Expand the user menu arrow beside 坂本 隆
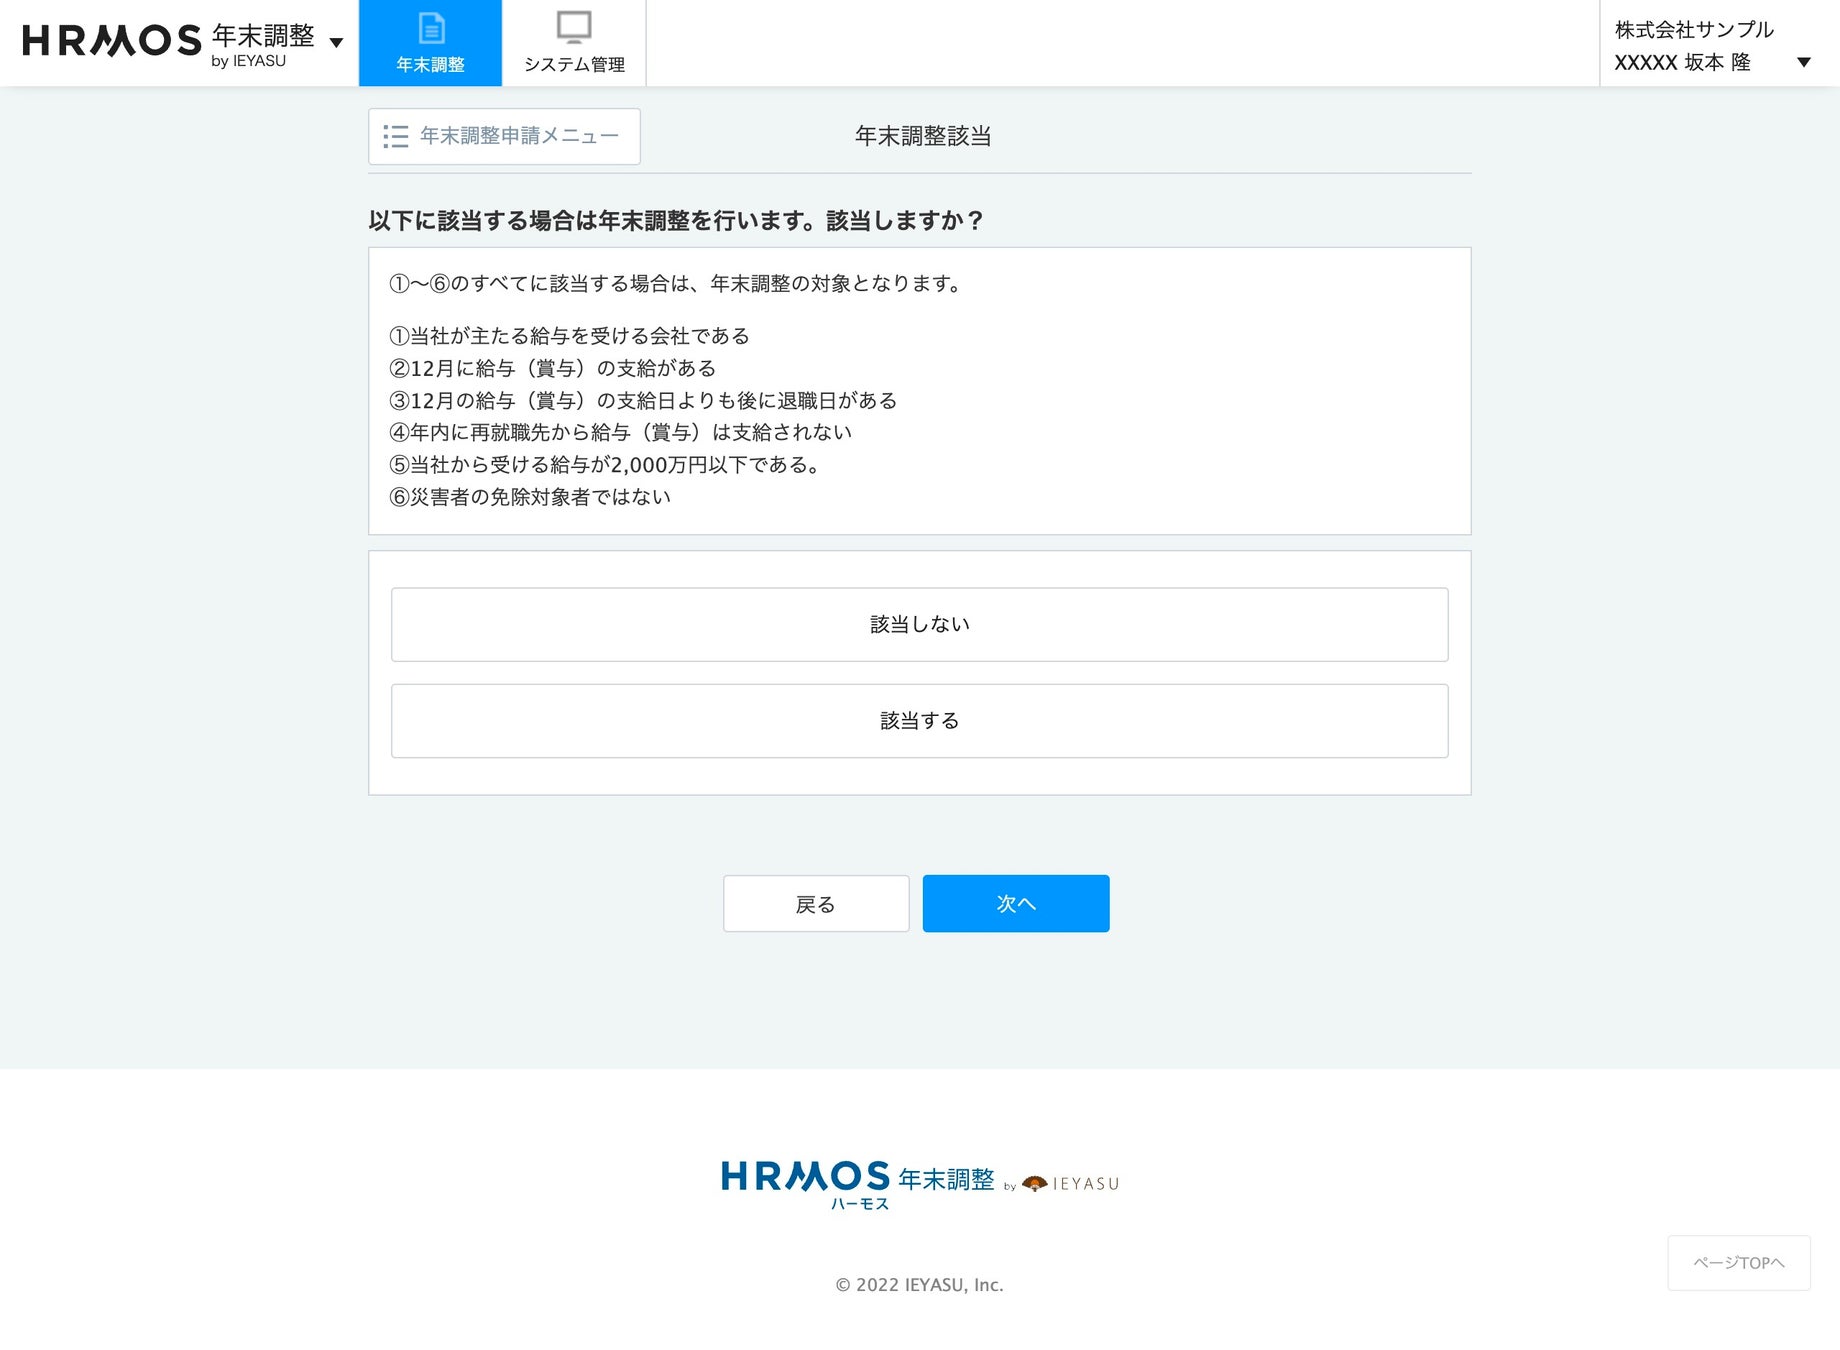The width and height of the screenshot is (1840, 1350). click(x=1804, y=62)
